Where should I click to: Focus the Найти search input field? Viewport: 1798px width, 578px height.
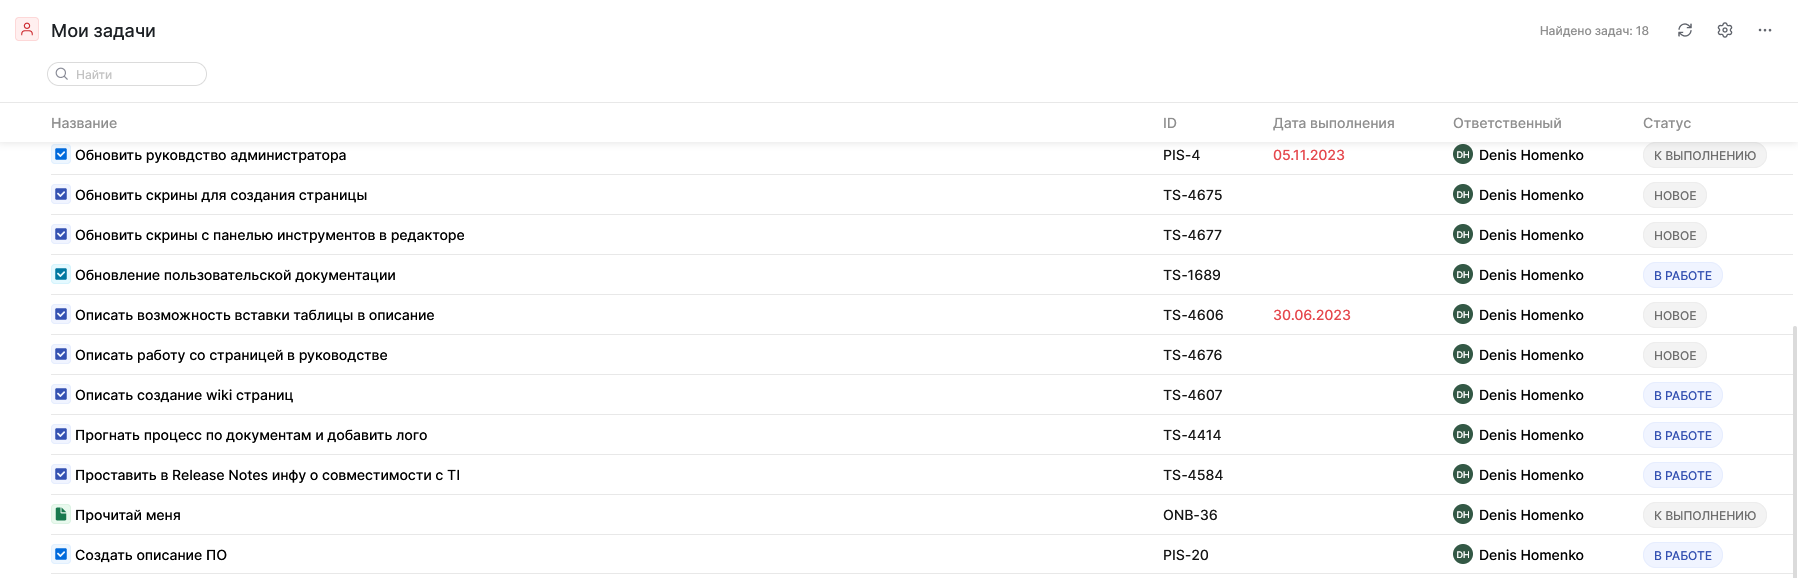(x=135, y=74)
